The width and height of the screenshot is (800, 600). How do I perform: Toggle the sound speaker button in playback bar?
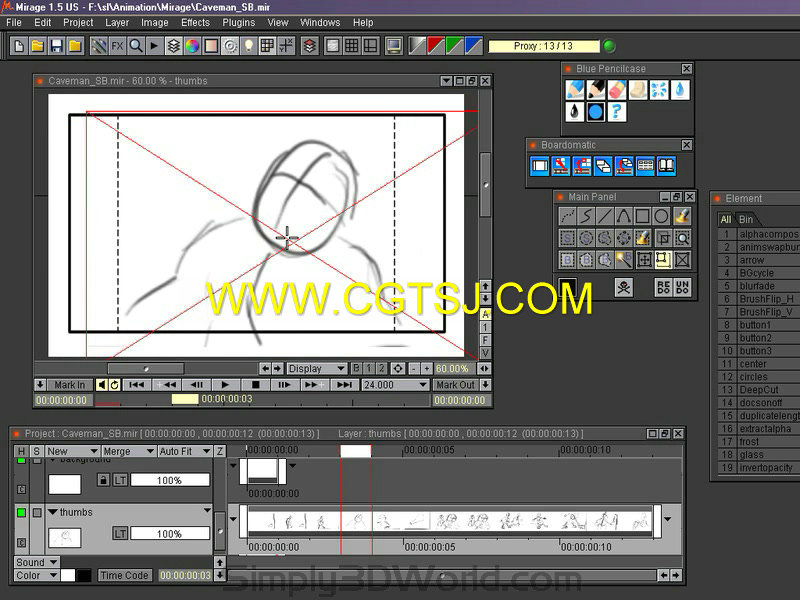point(102,385)
